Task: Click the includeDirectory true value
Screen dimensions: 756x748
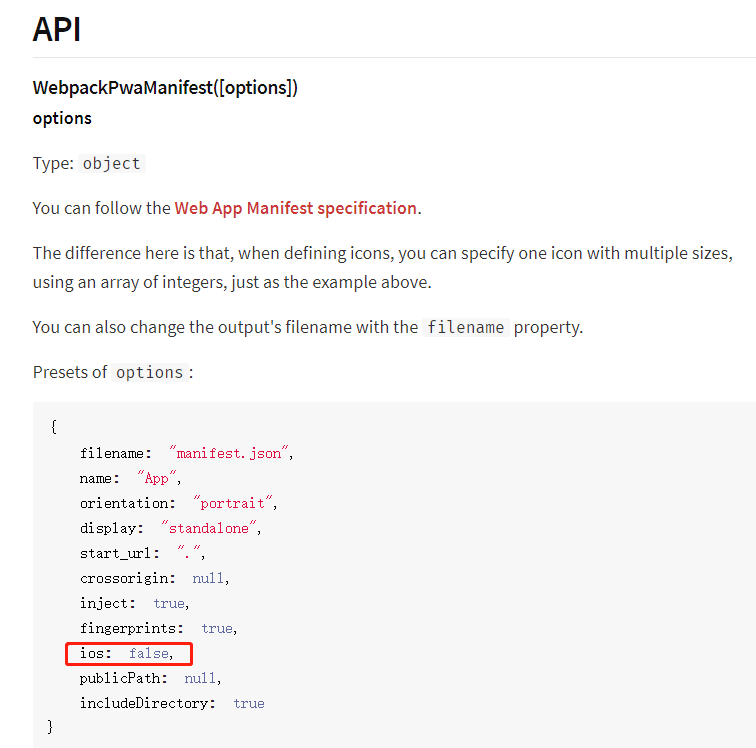Action: click(x=249, y=703)
